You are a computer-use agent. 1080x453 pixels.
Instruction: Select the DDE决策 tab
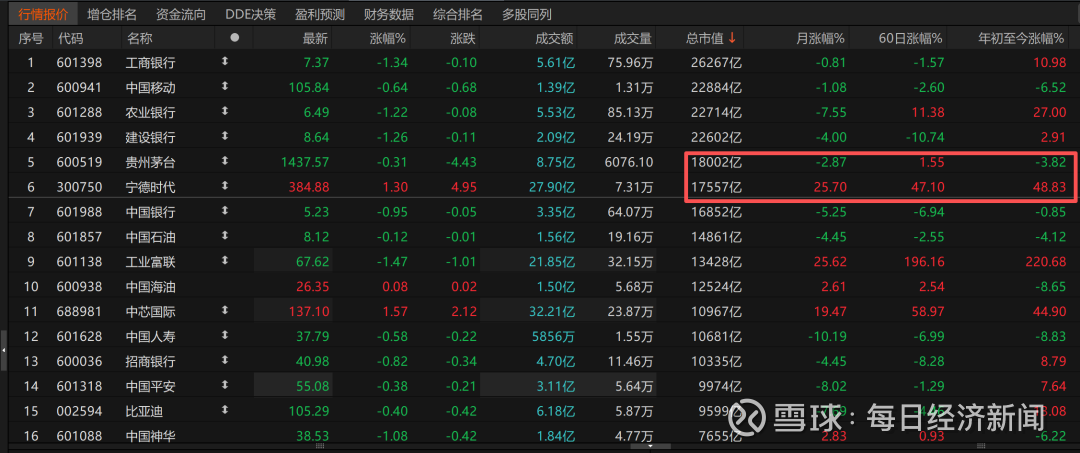251,14
